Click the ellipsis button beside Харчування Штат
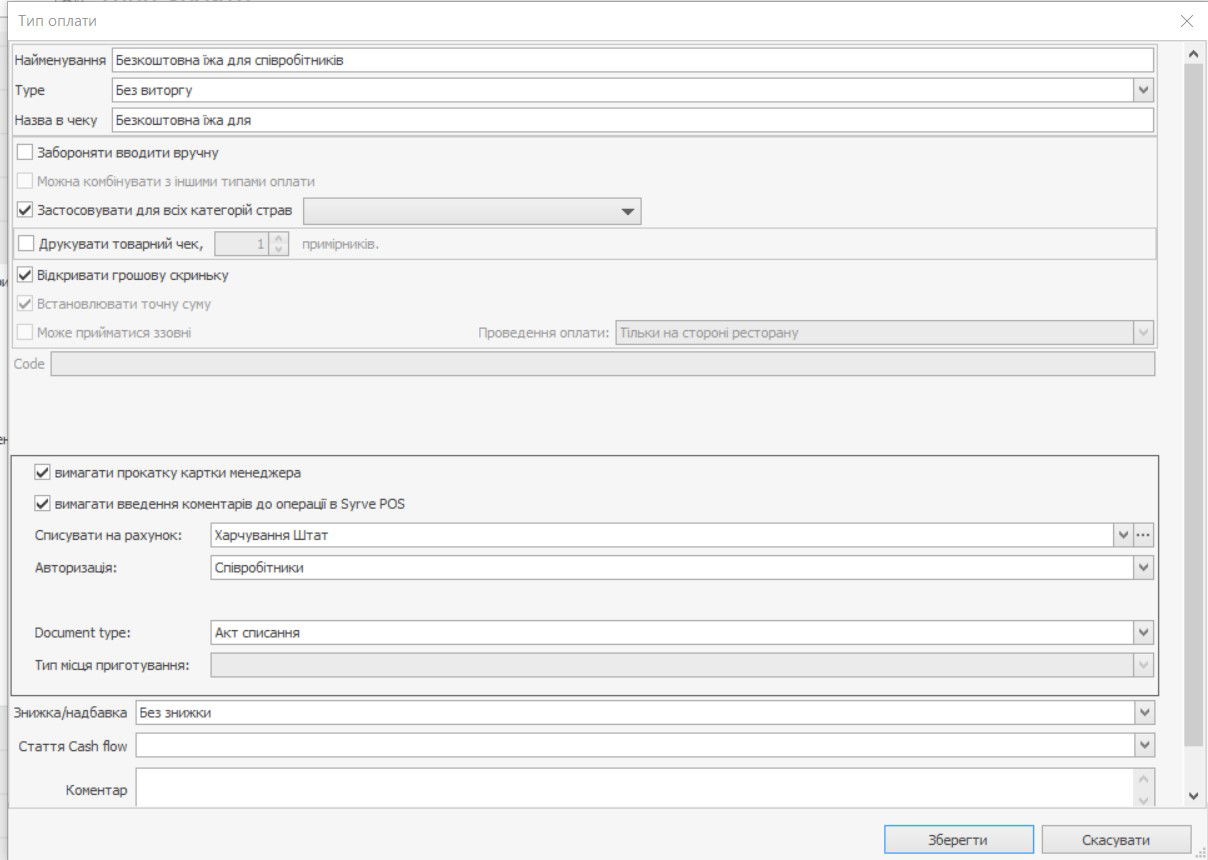 (x=1145, y=536)
